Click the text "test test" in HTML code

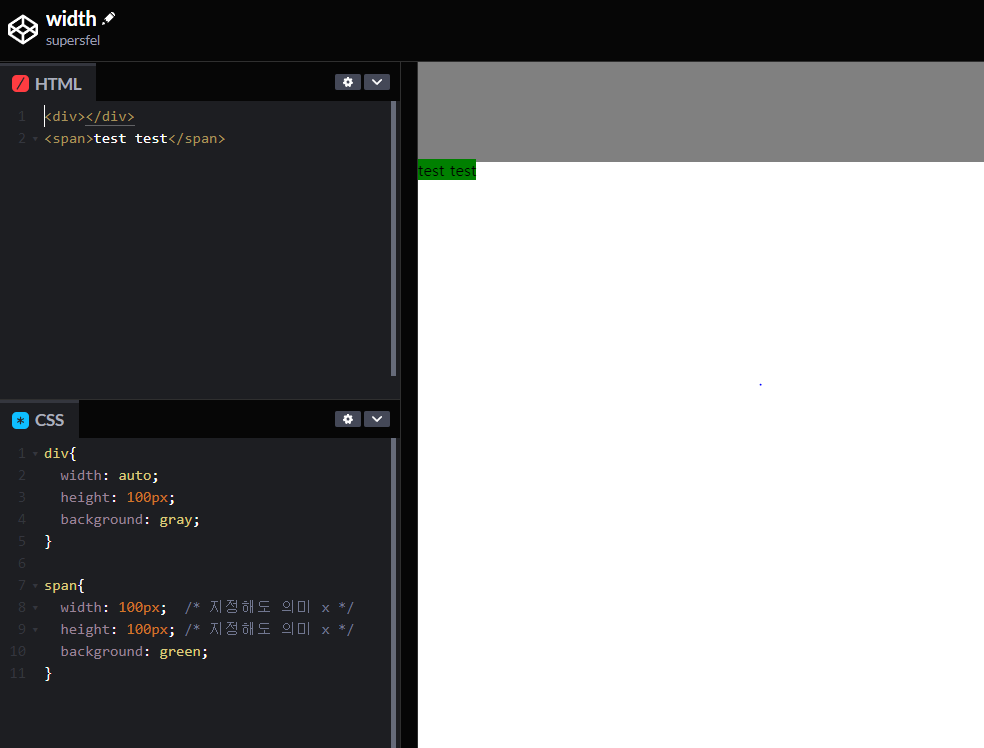[x=131, y=139]
